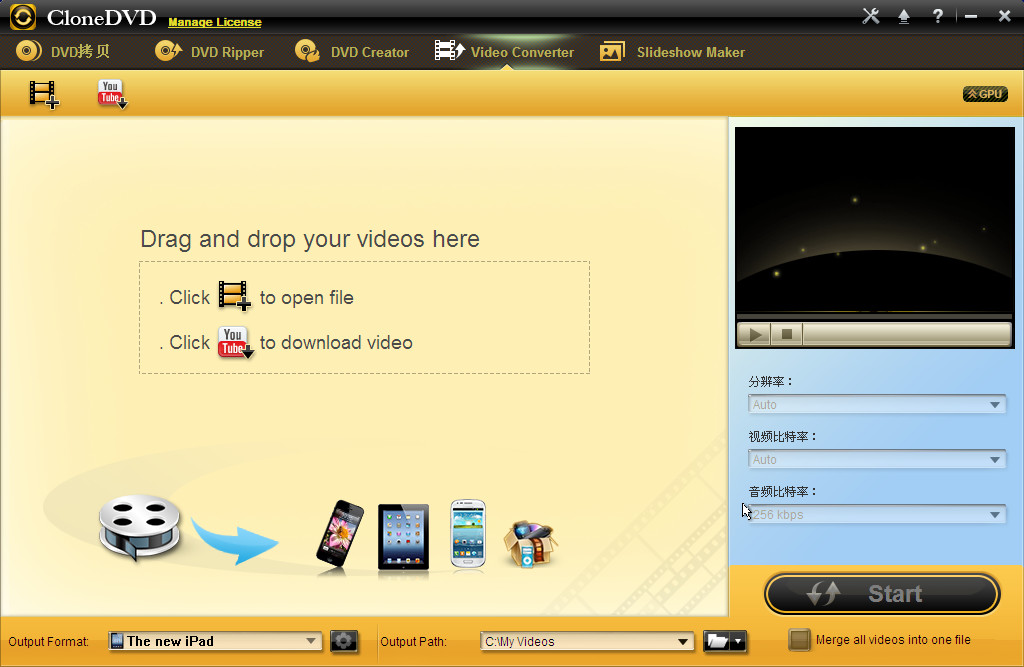
Task: Click the iPhone device illustration
Action: pos(340,534)
